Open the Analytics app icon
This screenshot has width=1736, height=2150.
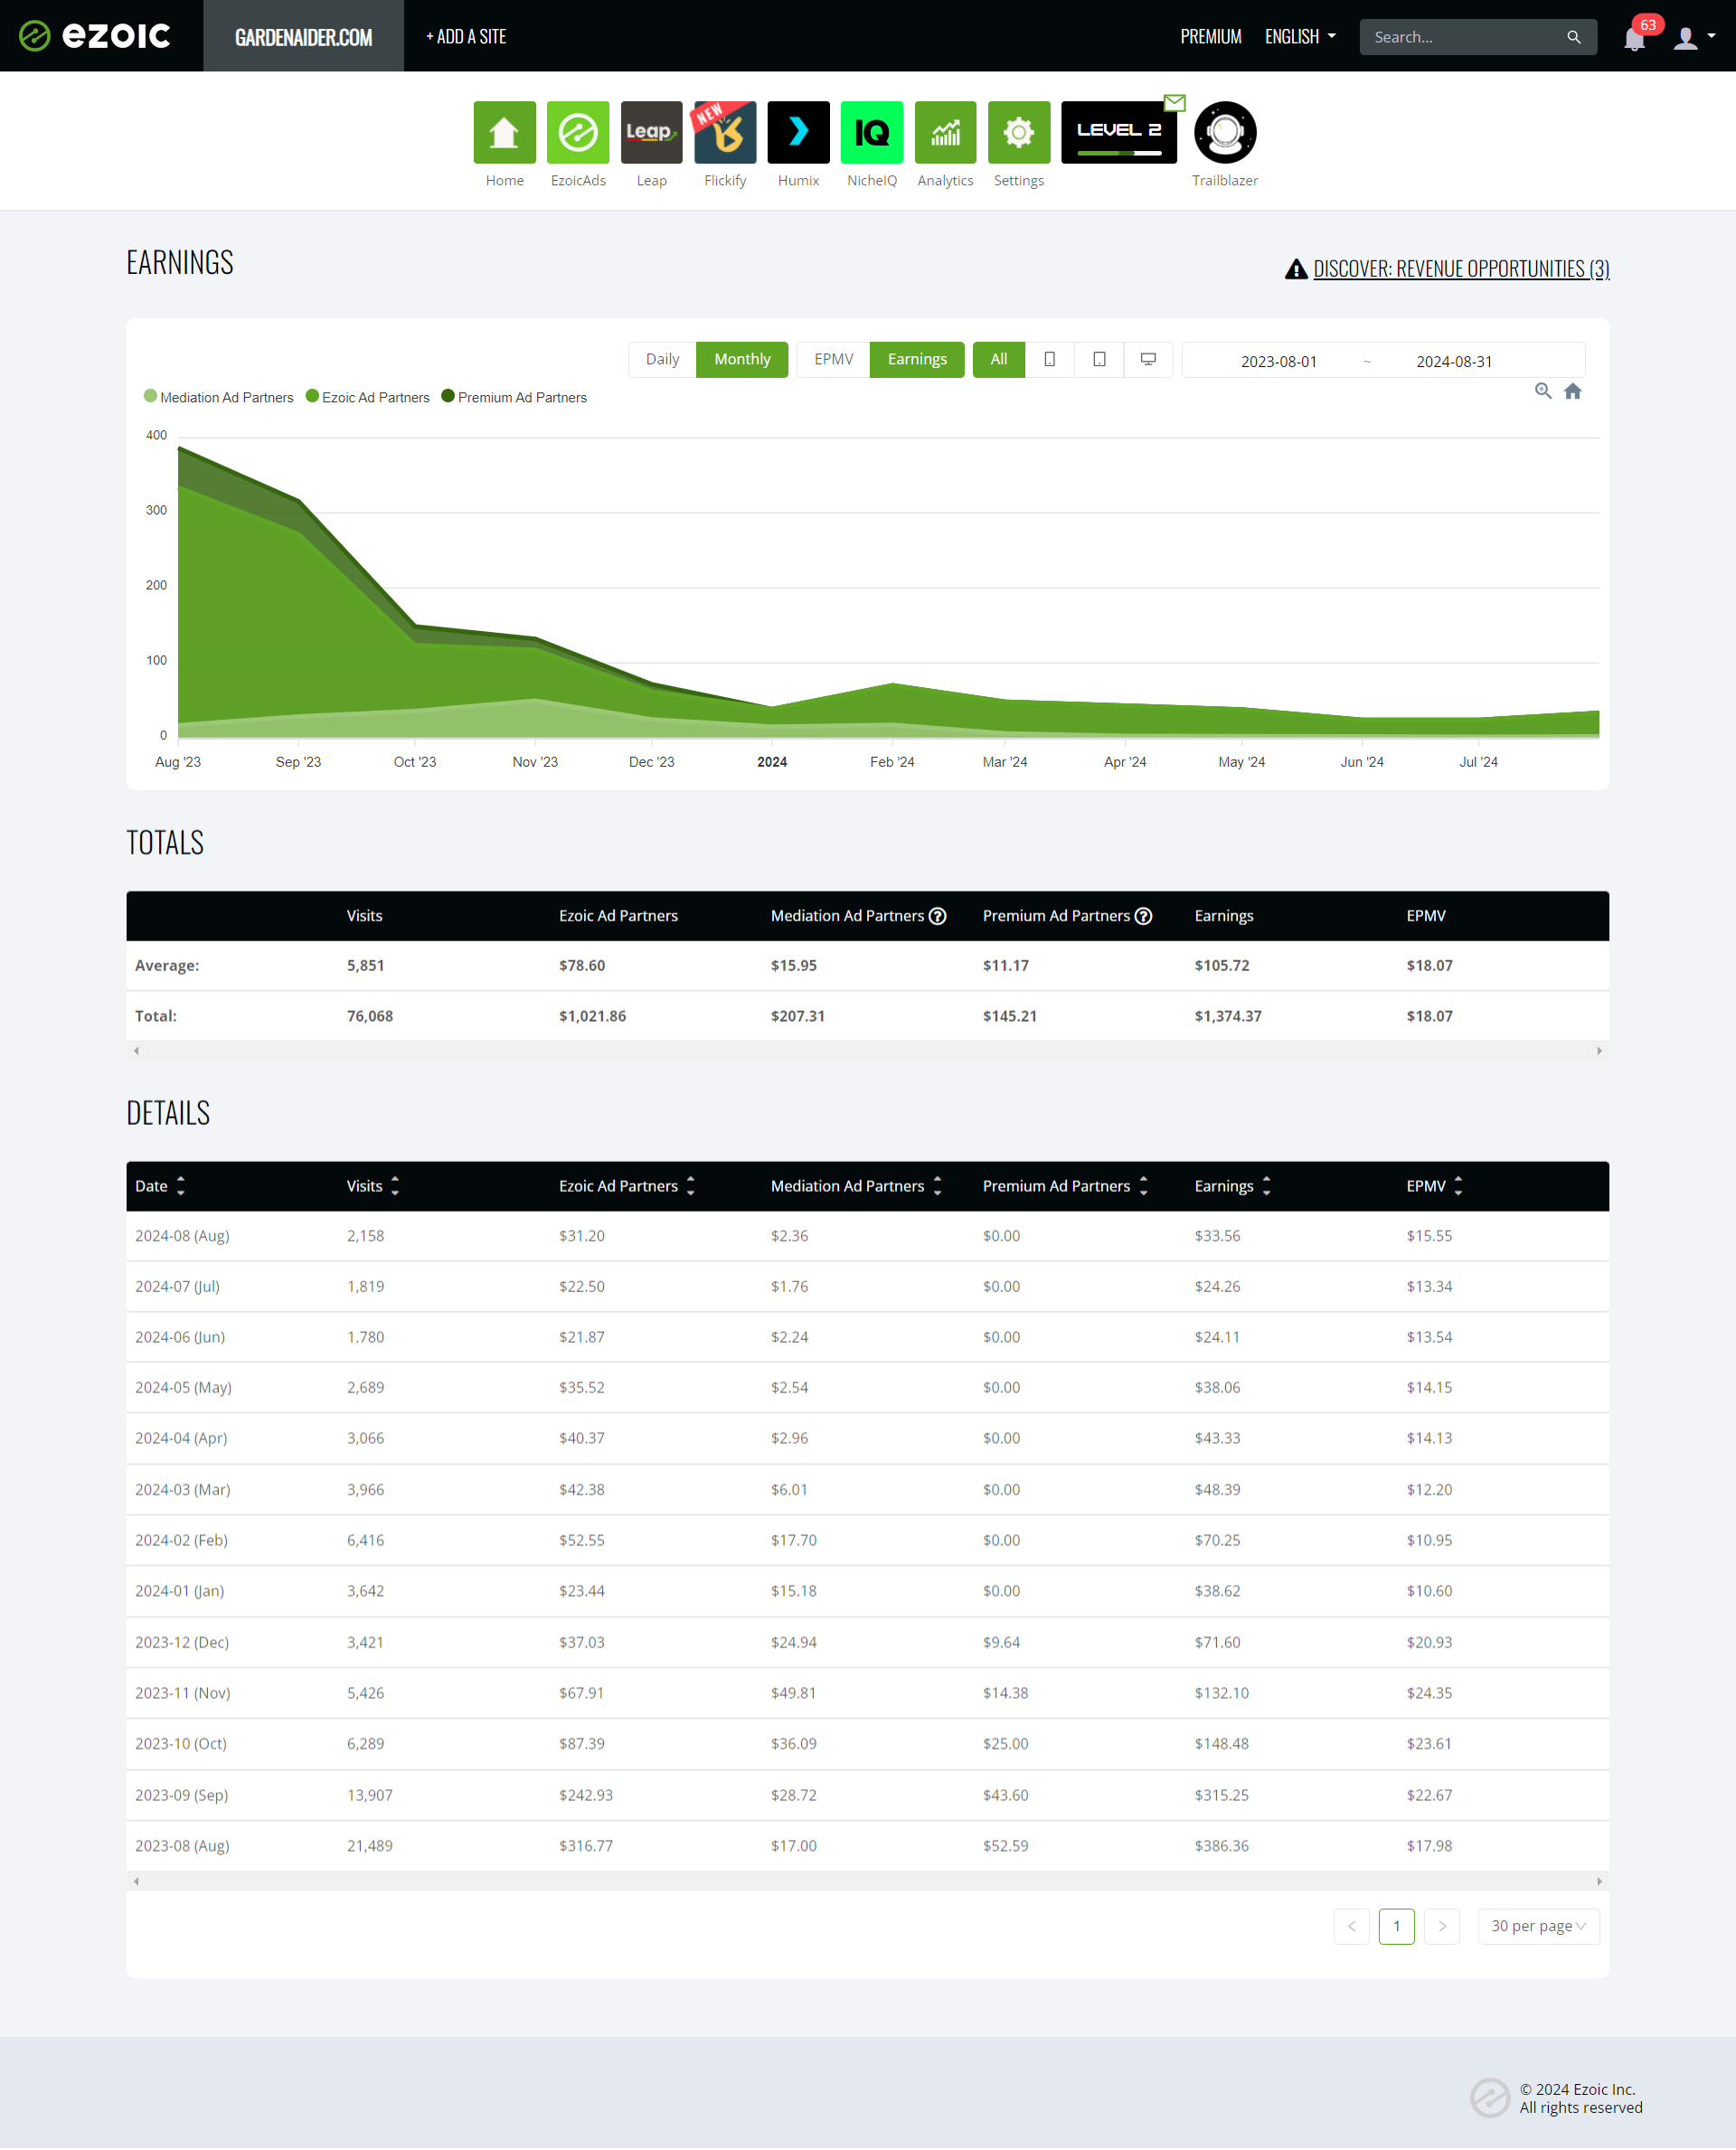pyautogui.click(x=945, y=132)
